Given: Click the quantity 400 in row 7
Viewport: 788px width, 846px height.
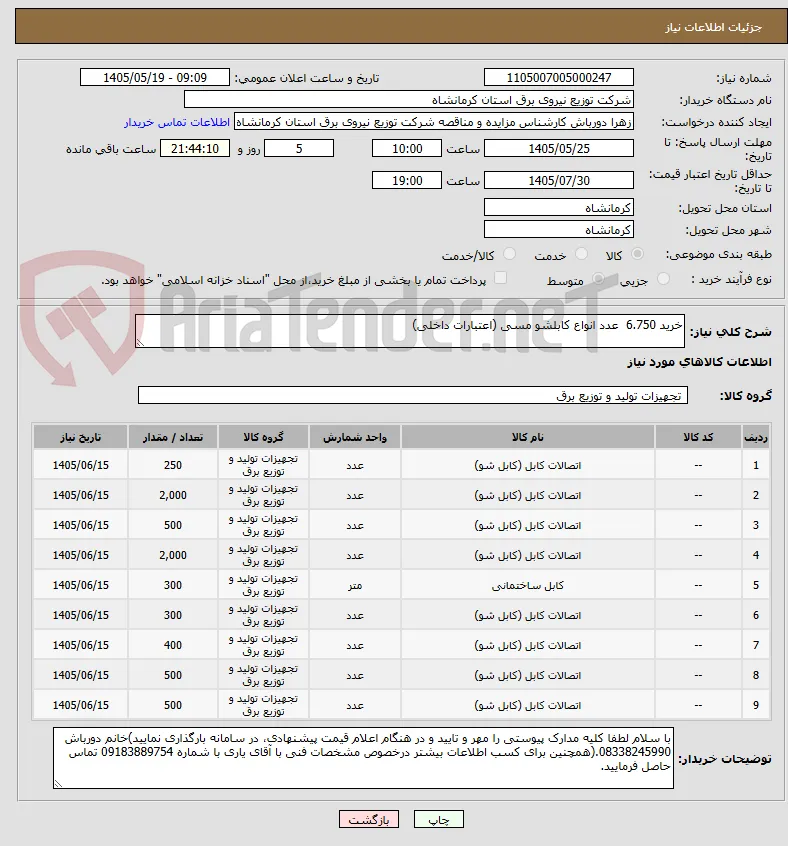Looking at the screenshot, I should (x=173, y=645).
